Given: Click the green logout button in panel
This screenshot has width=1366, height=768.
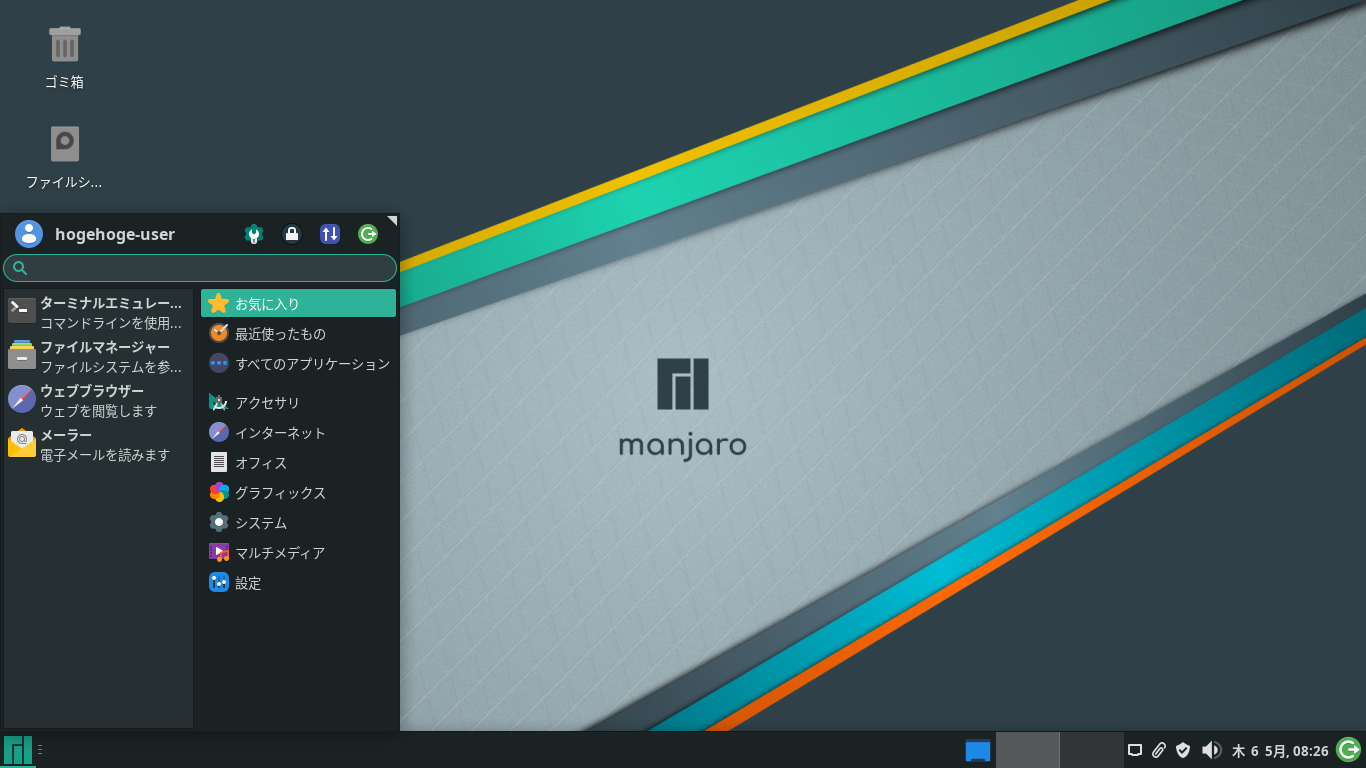Looking at the screenshot, I should coord(1349,749).
